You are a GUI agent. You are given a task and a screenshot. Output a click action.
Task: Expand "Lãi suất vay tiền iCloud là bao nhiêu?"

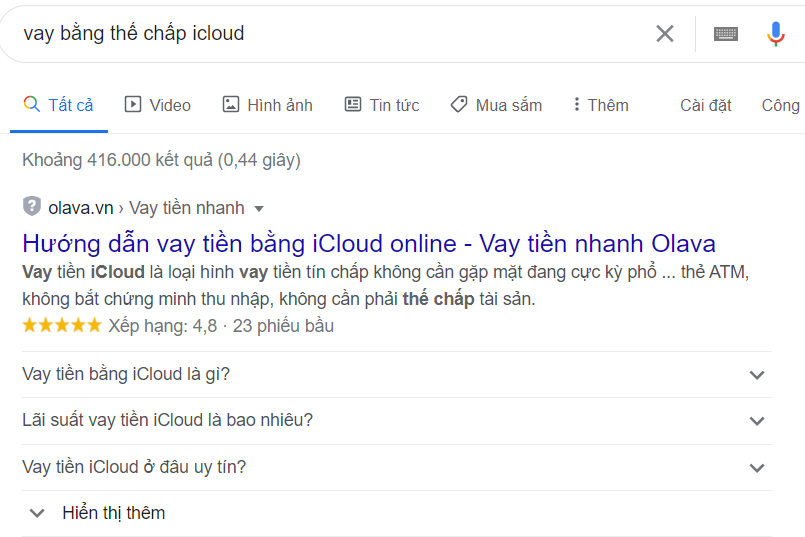pos(757,421)
